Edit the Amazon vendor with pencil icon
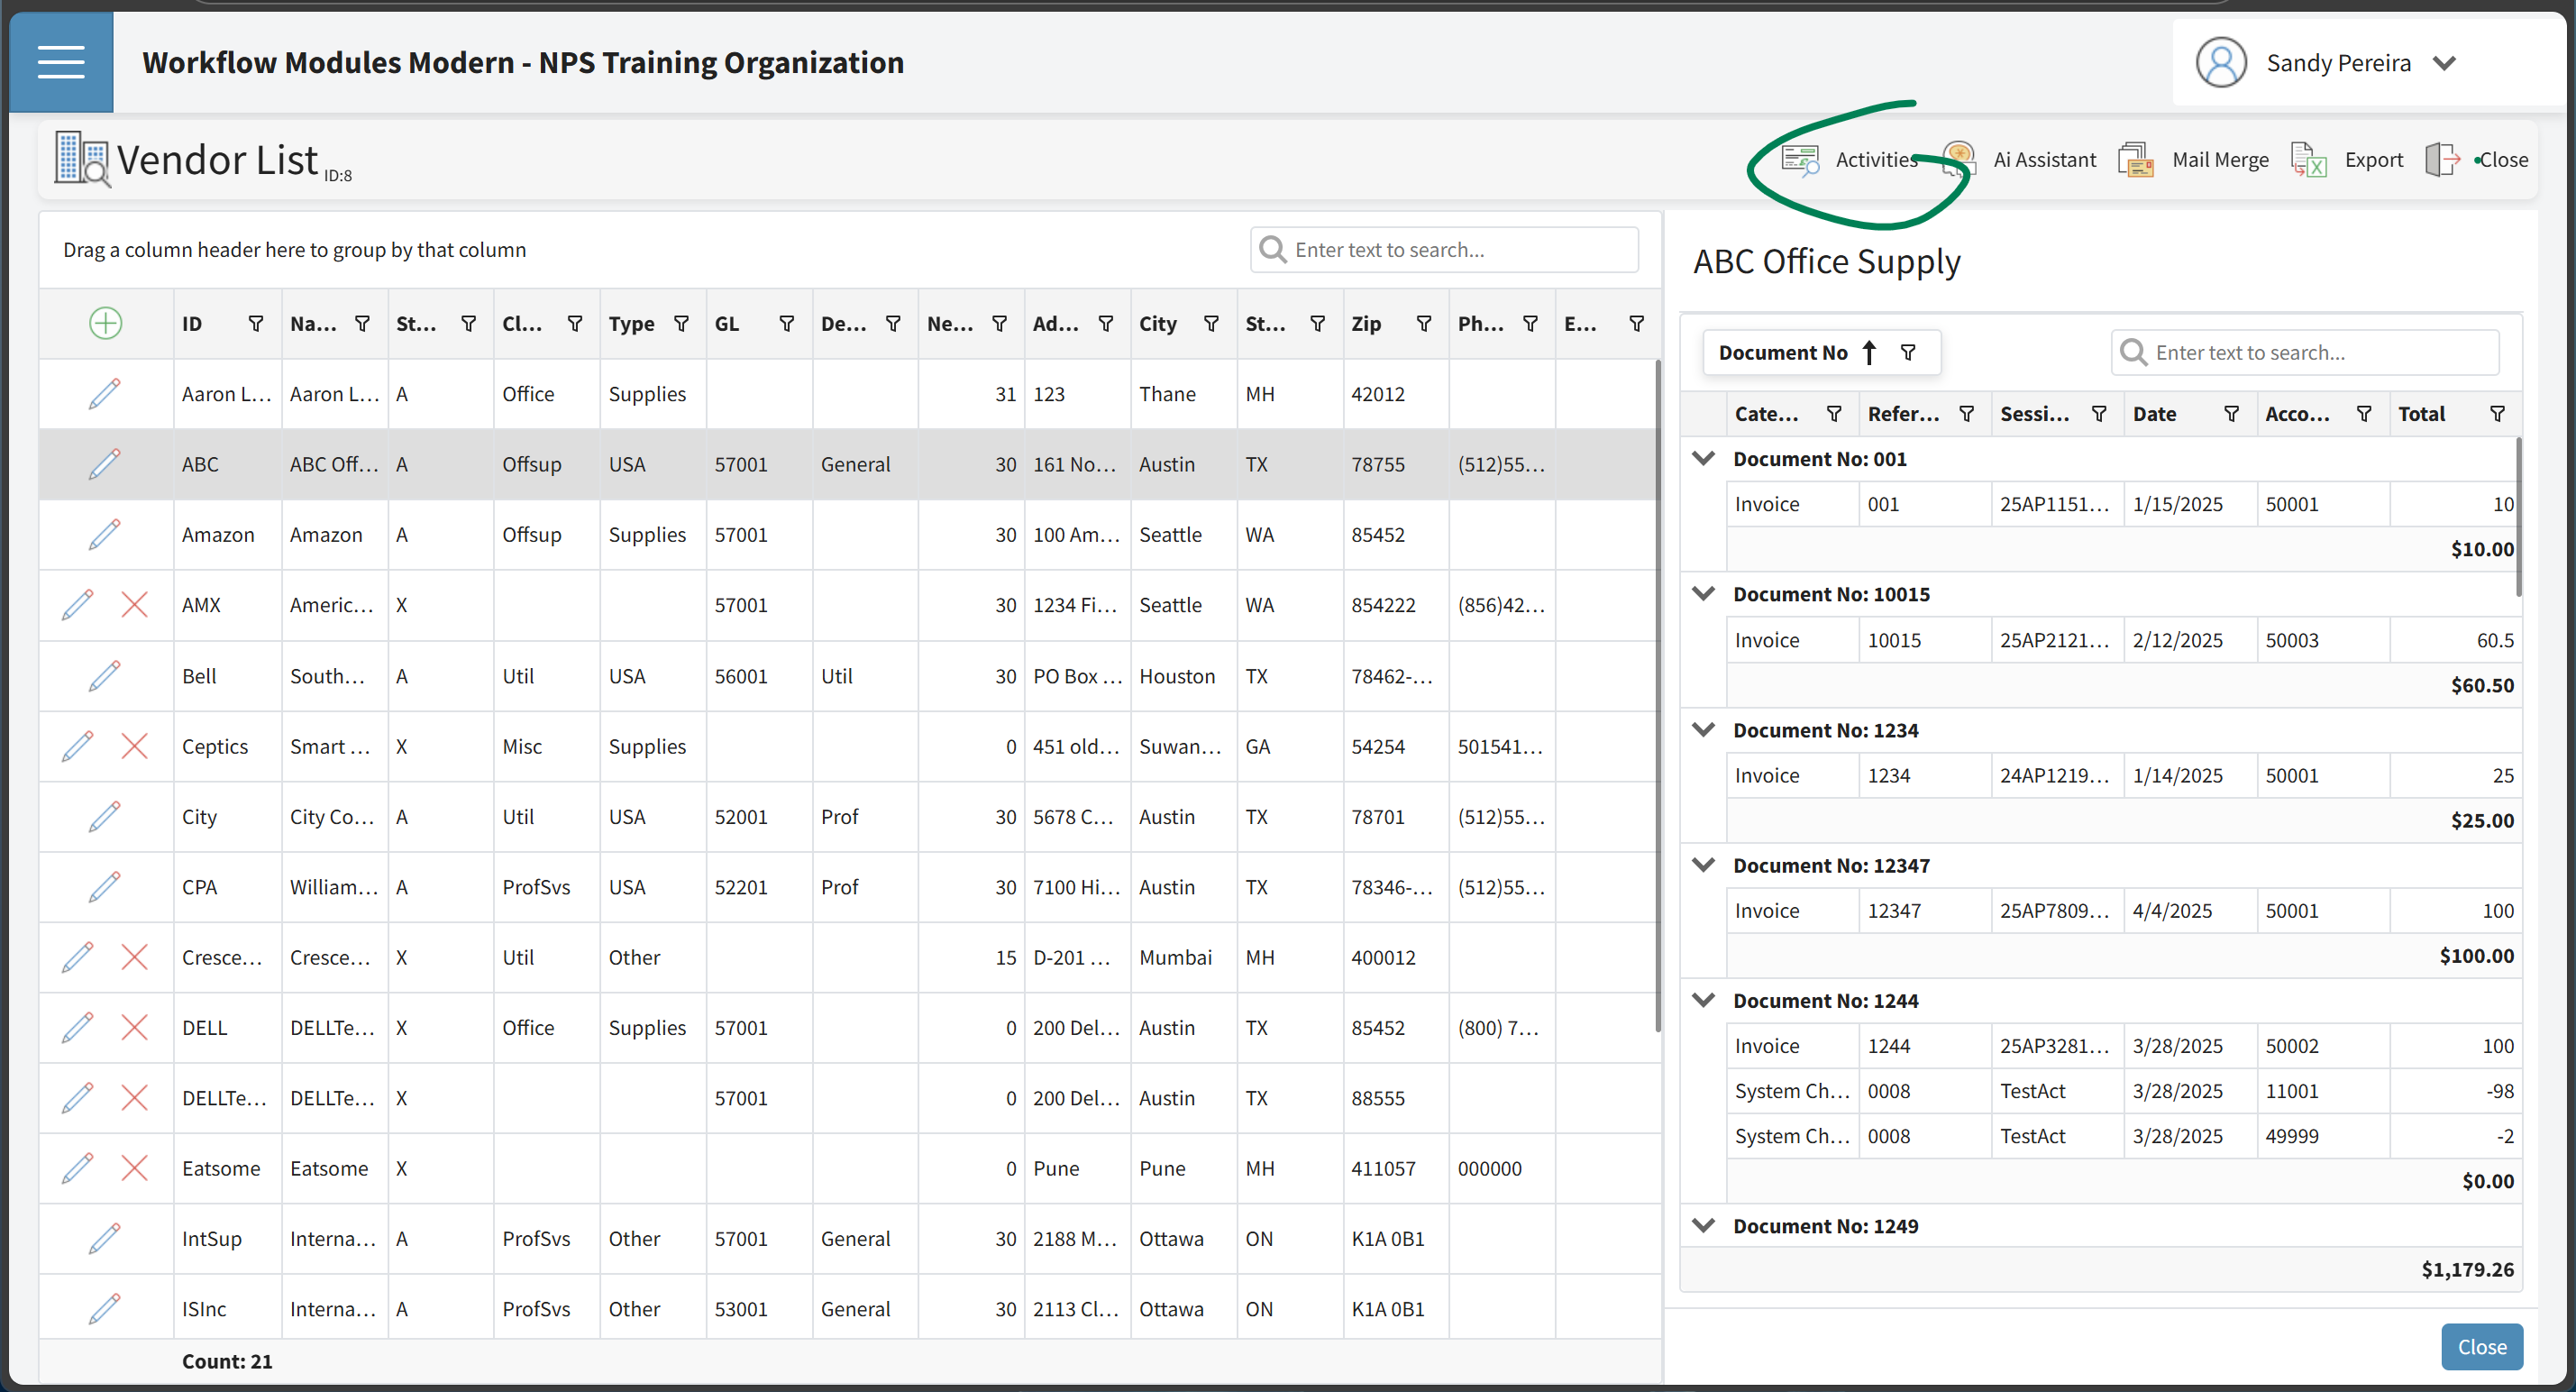 (104, 534)
